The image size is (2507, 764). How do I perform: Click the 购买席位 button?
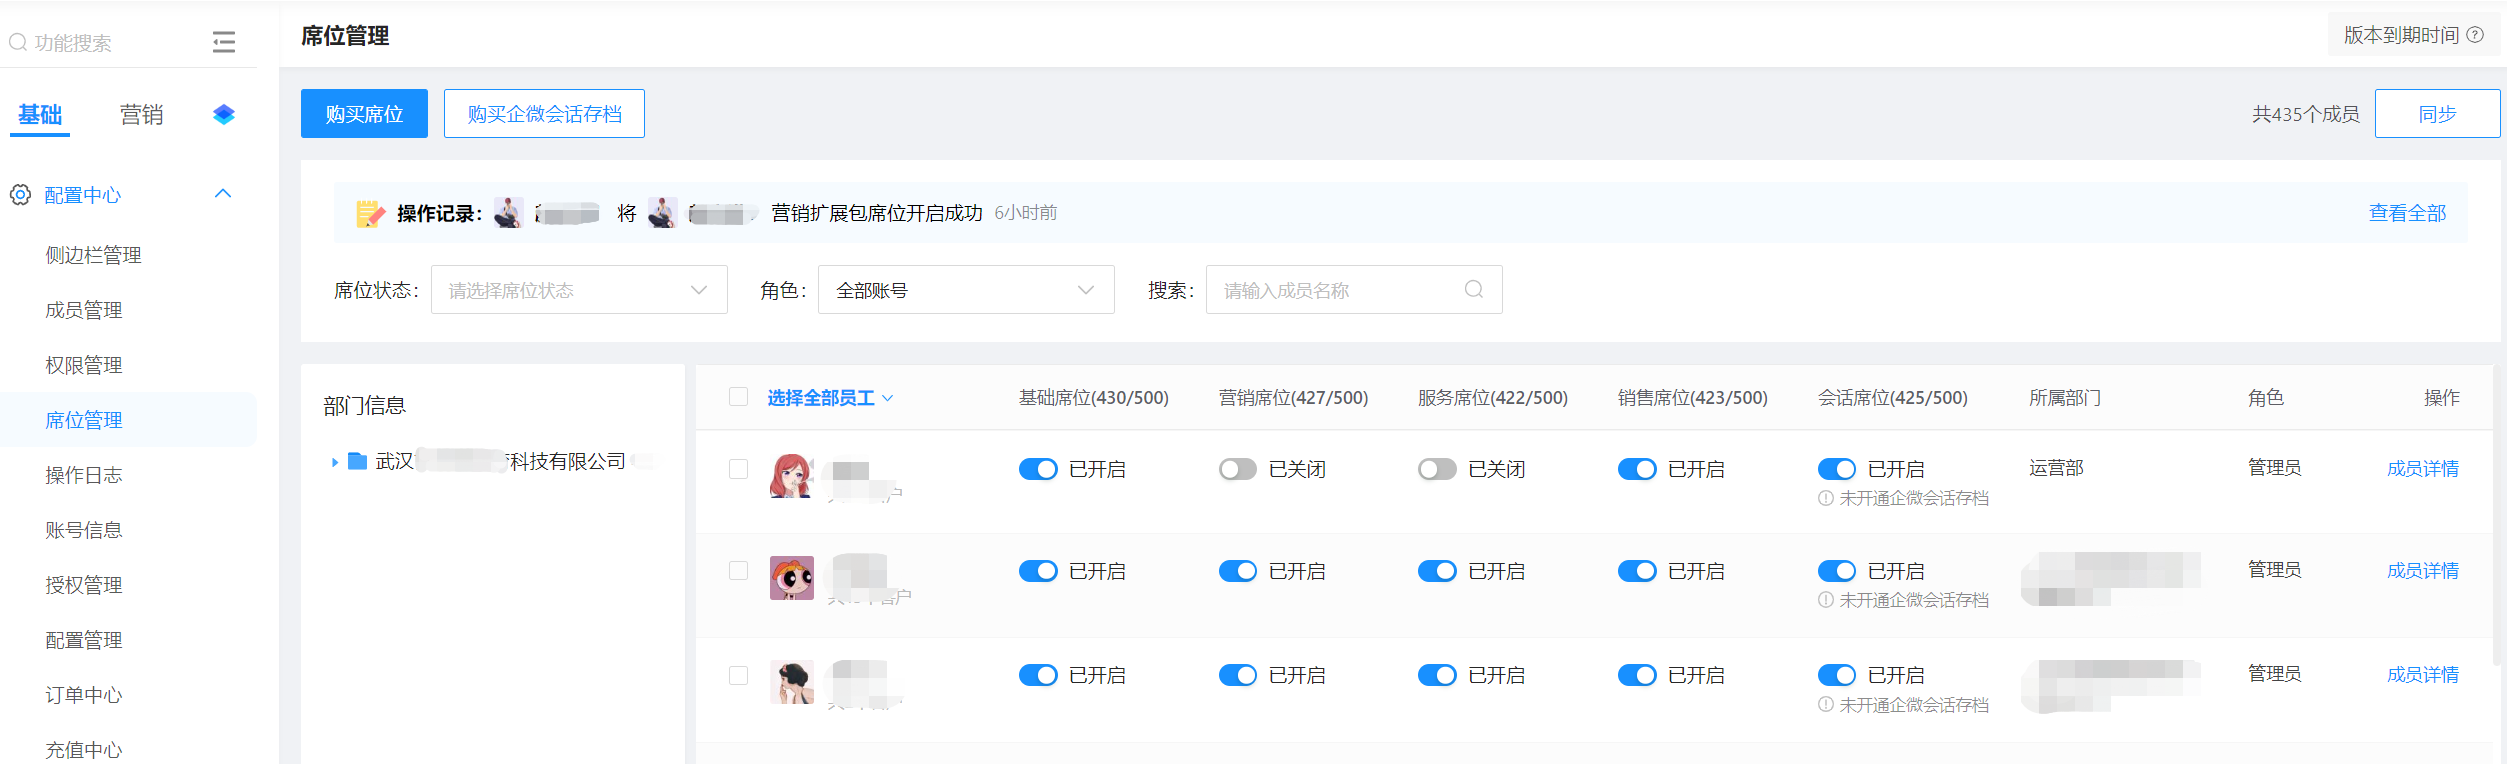(x=364, y=114)
